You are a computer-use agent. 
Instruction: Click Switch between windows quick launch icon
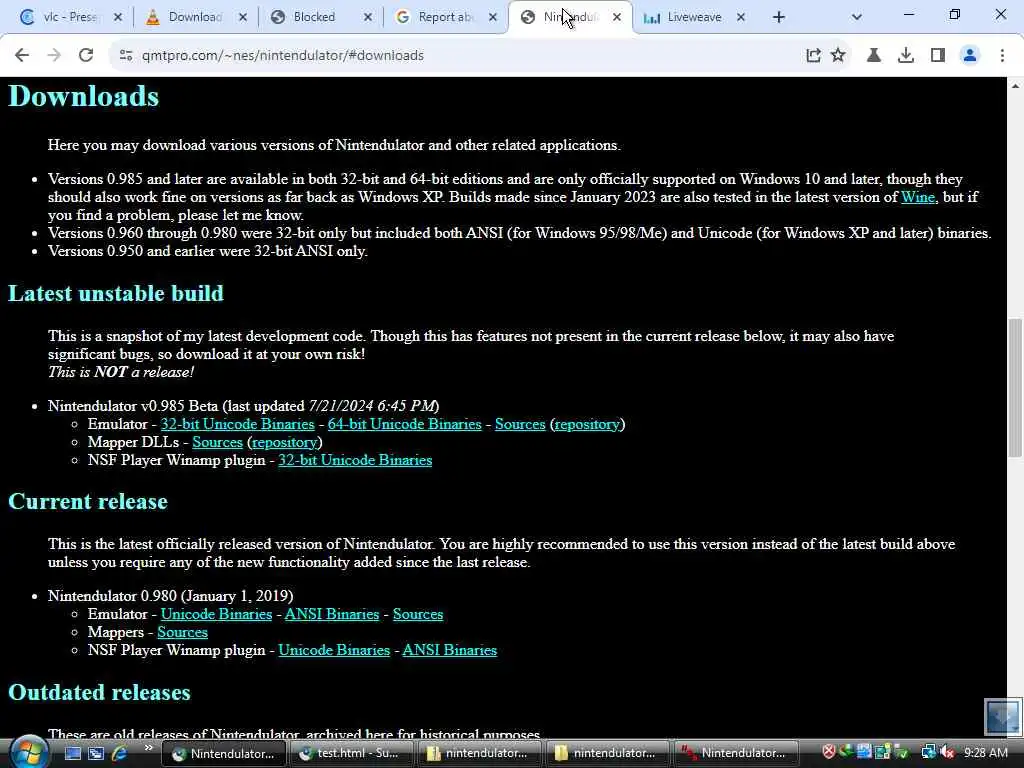(96, 753)
